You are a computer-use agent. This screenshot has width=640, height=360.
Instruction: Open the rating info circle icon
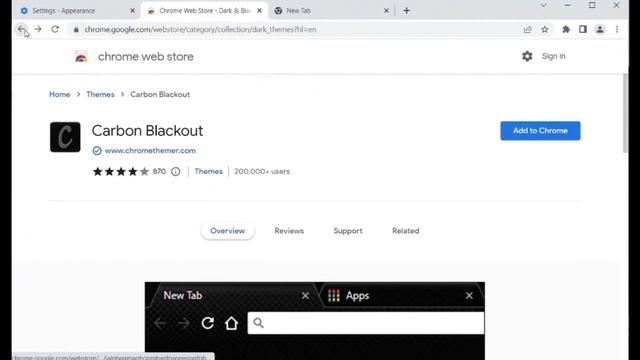pyautogui.click(x=176, y=171)
